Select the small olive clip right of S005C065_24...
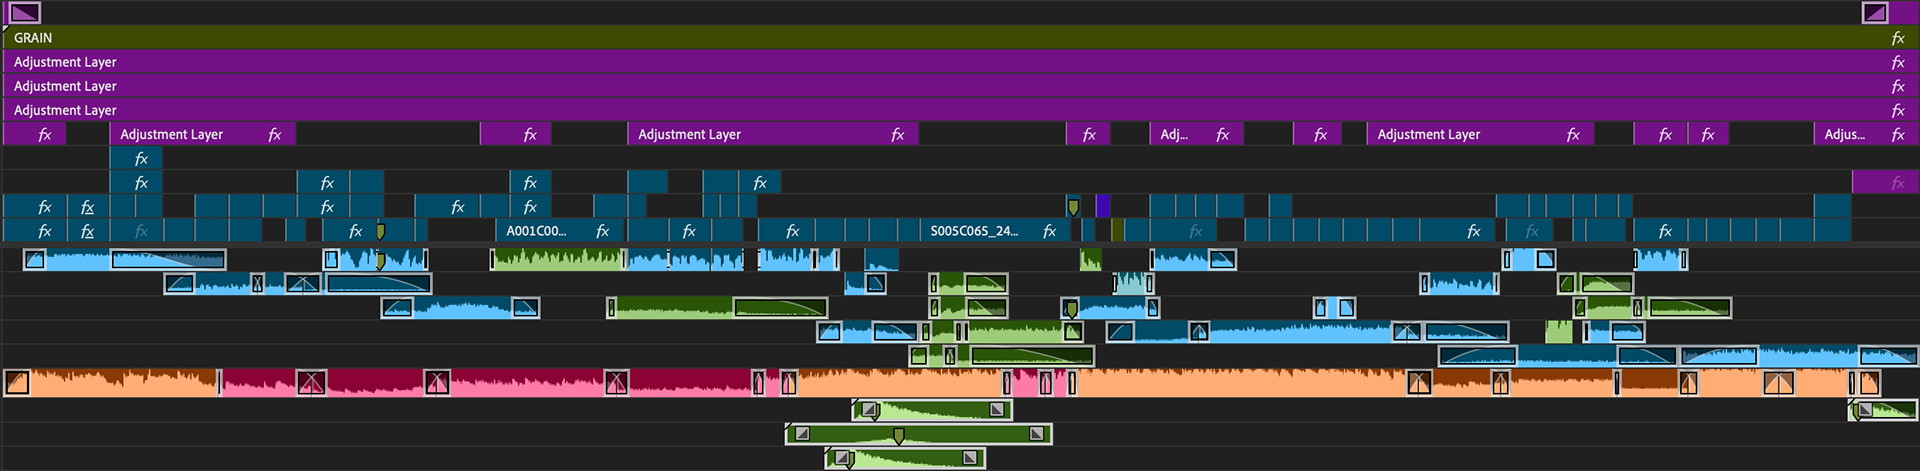 point(1117,231)
